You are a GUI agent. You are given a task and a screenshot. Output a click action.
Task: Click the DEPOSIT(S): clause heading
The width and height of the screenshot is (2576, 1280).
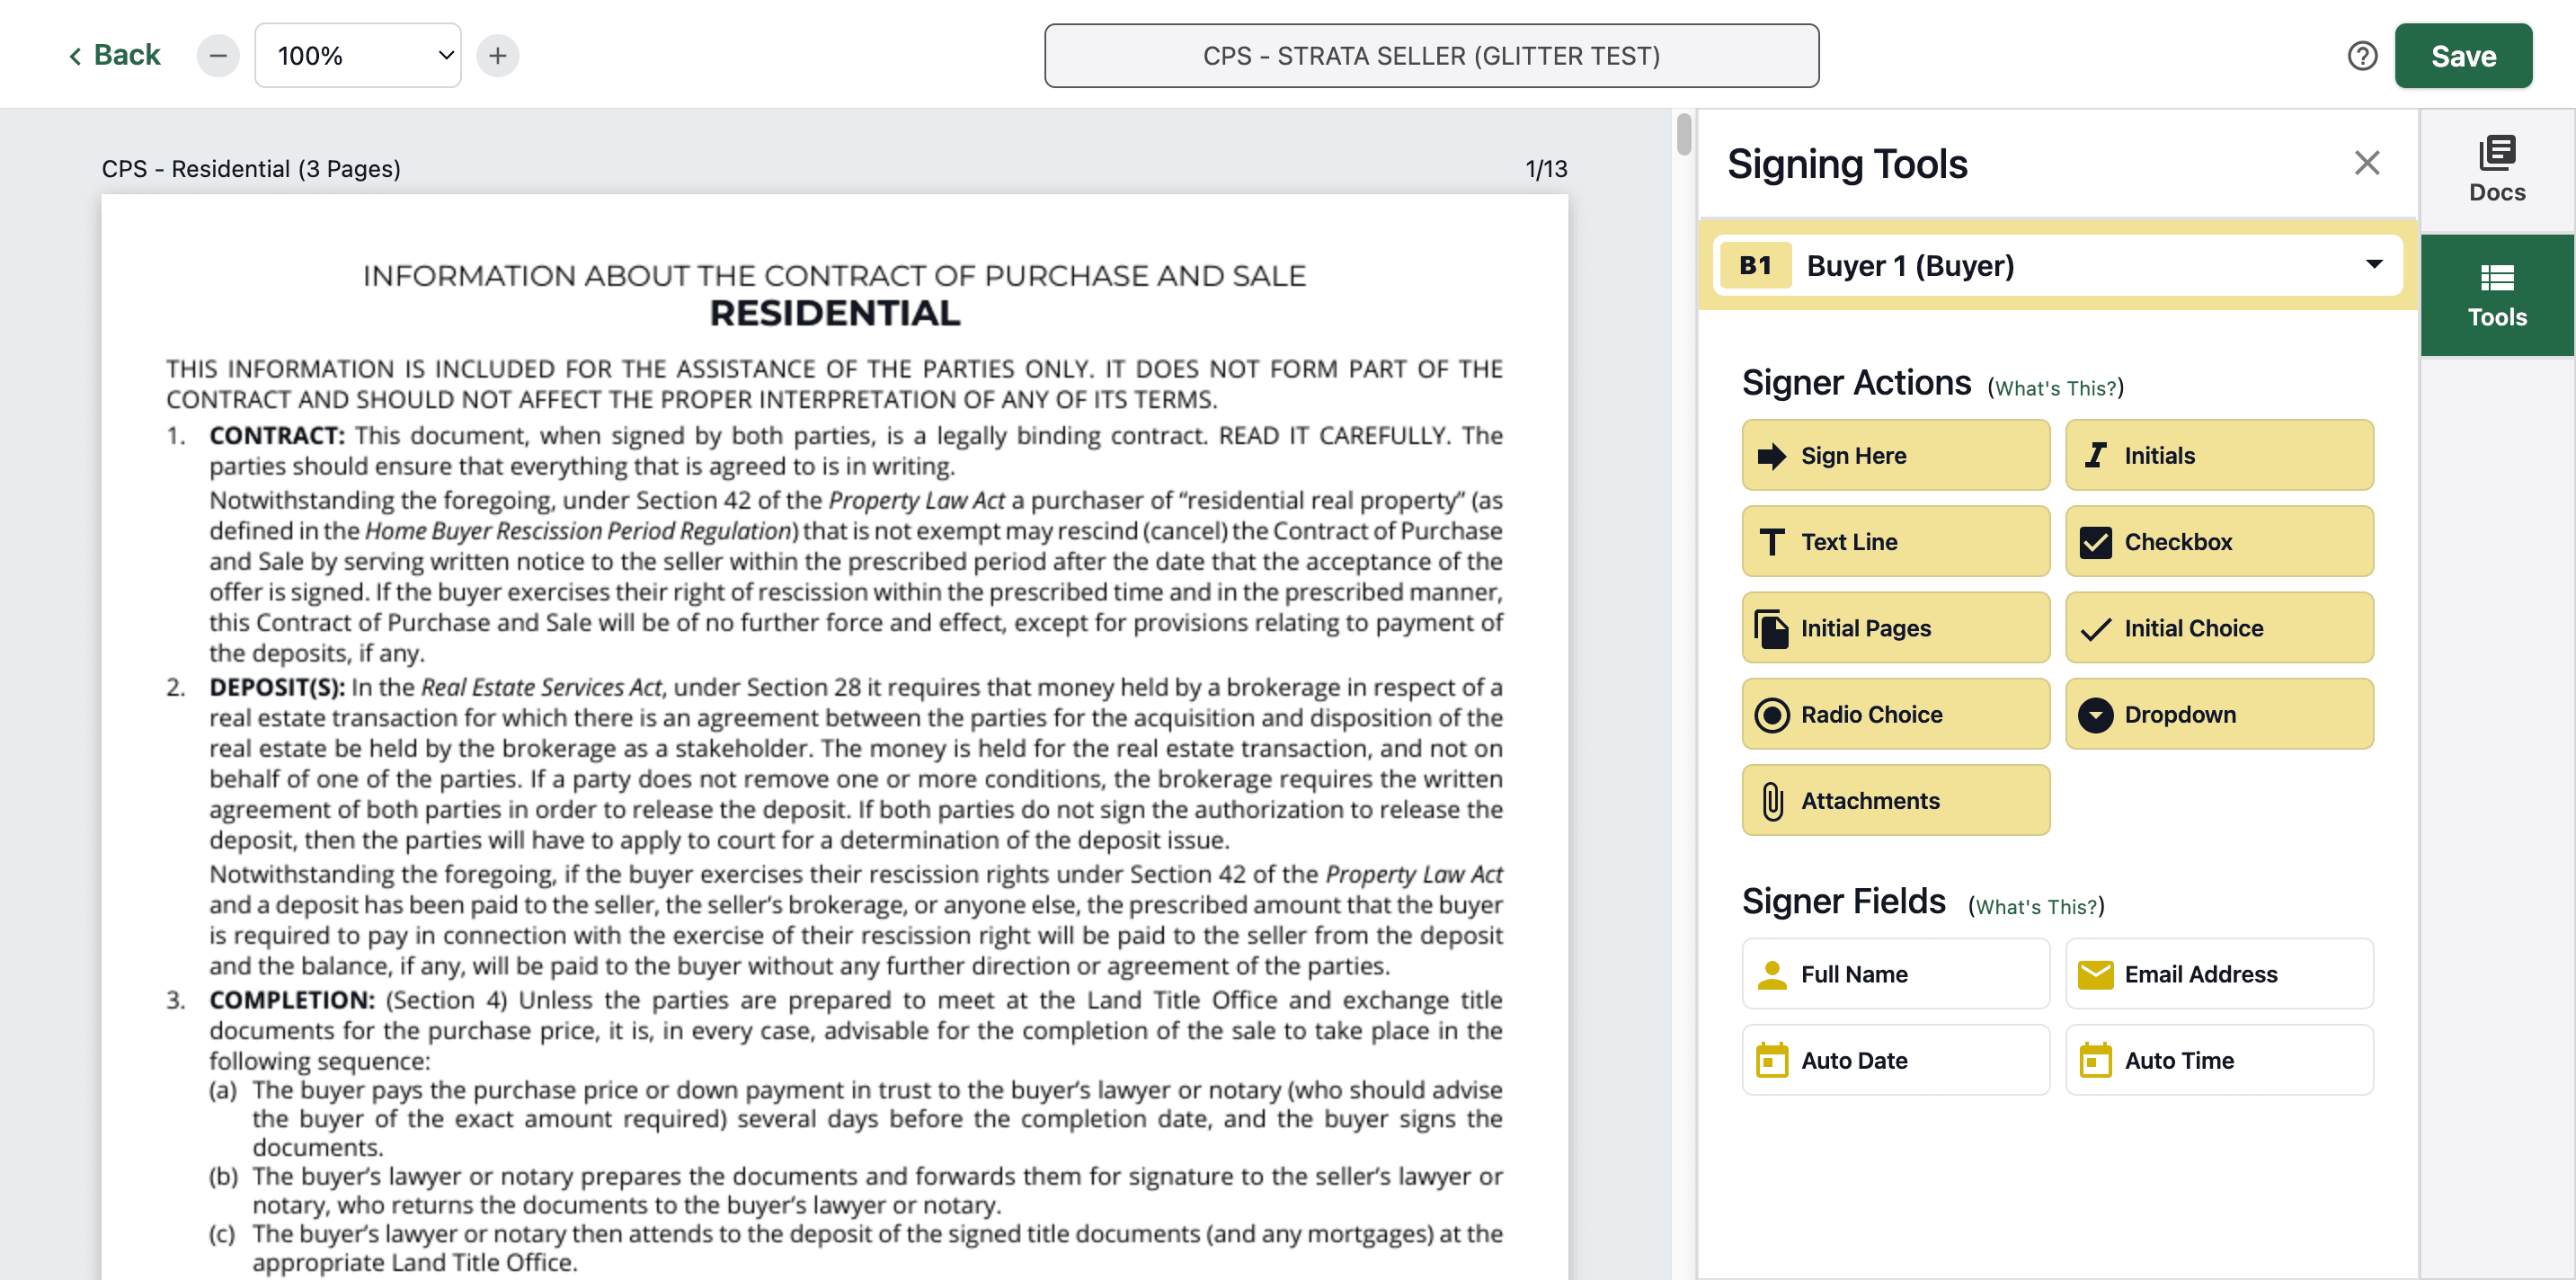point(277,688)
